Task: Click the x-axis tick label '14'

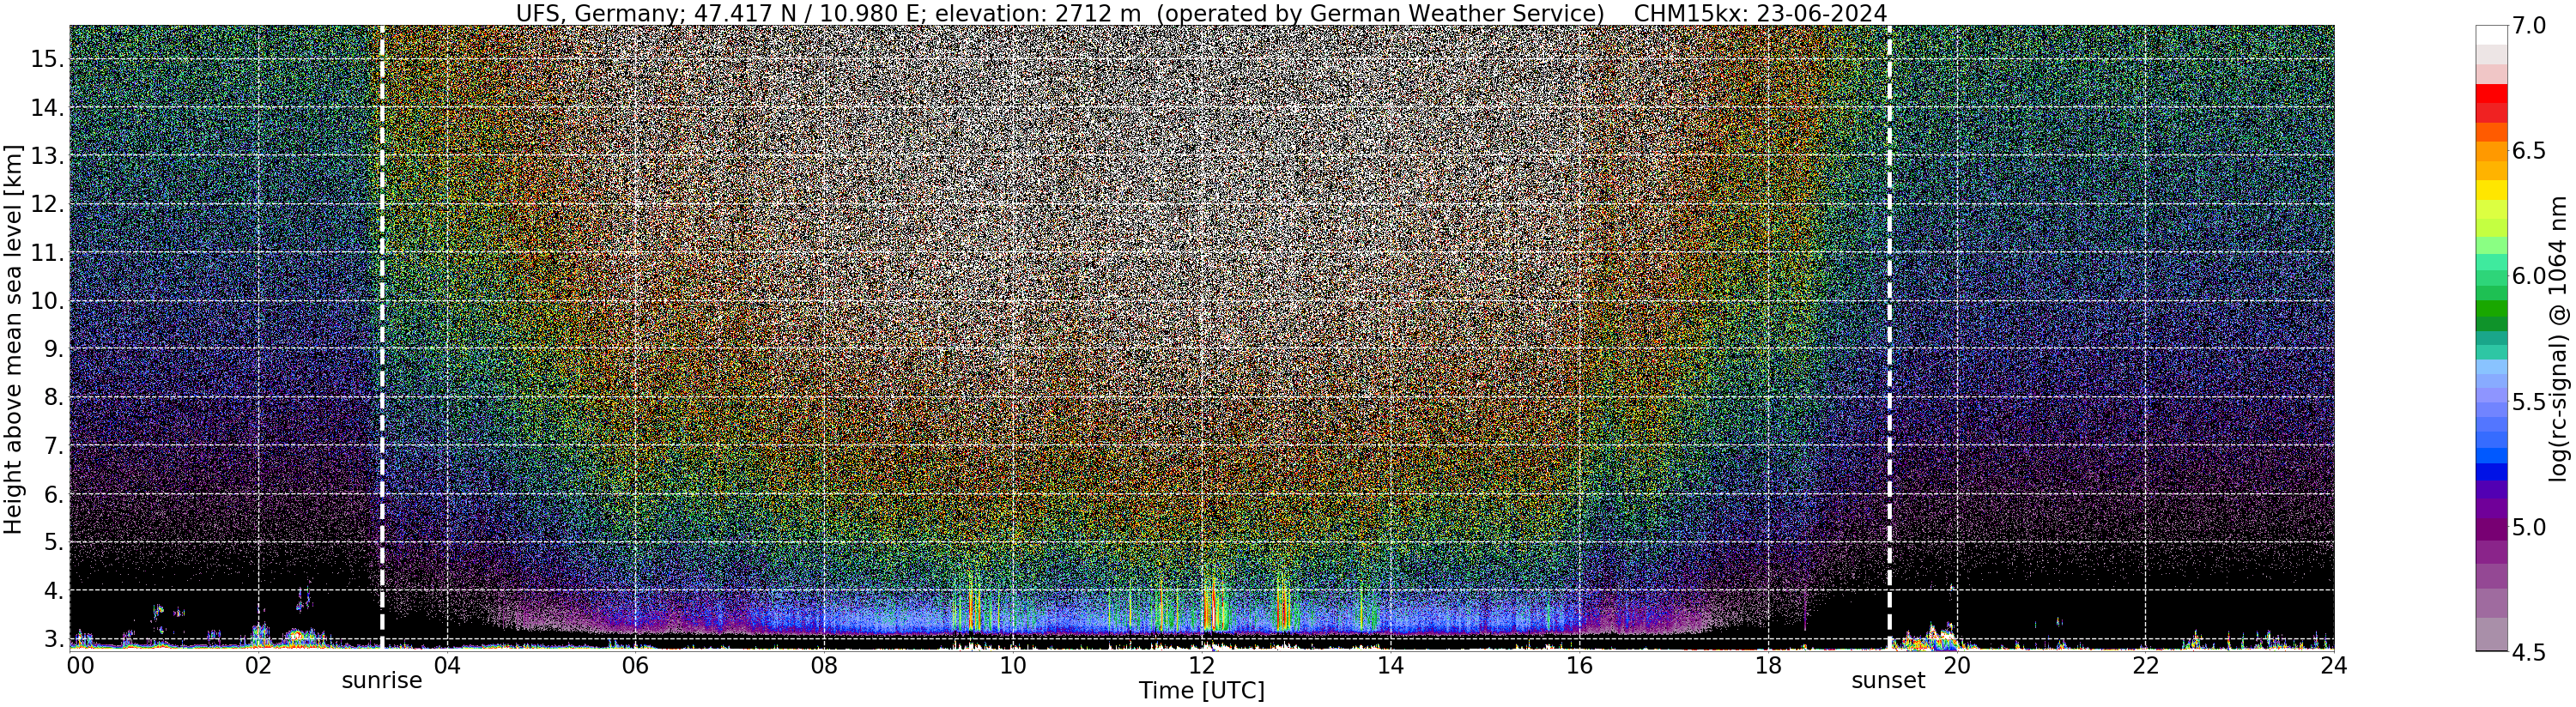Action: point(1390,665)
